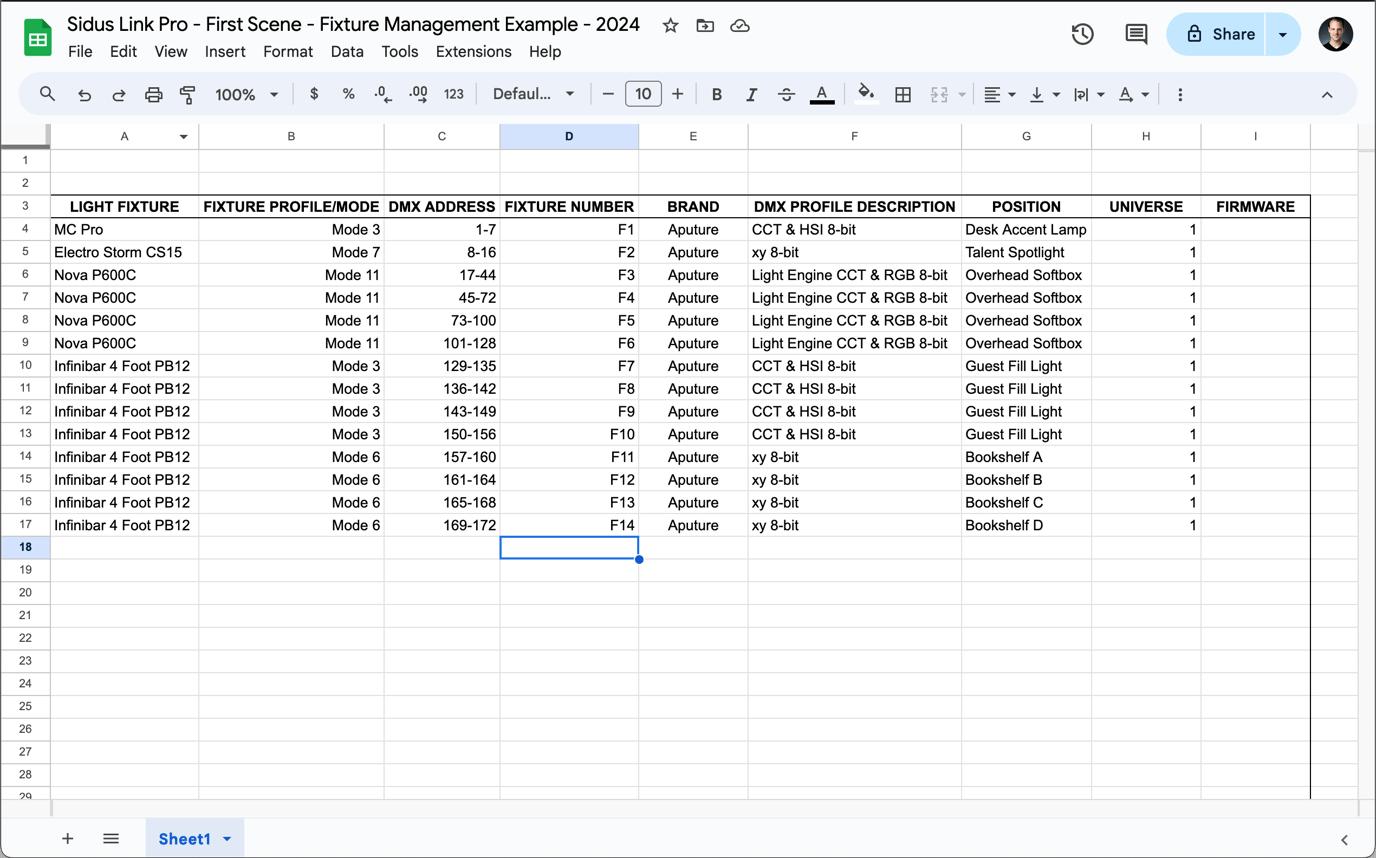
Task: Click the borders grid icon
Action: 902,94
